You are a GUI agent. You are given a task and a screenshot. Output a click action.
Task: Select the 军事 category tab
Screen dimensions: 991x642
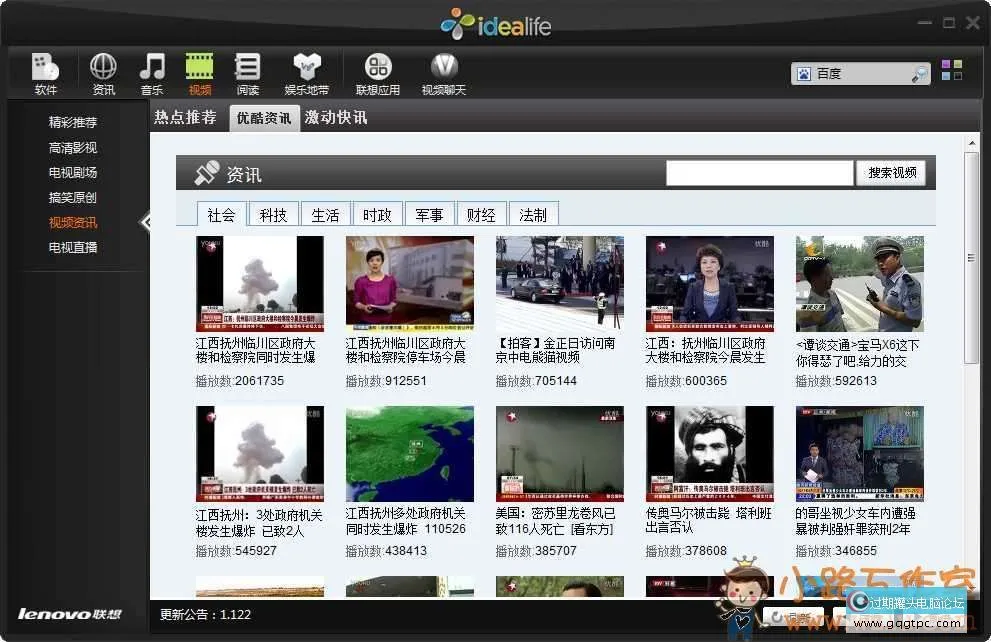tap(429, 214)
